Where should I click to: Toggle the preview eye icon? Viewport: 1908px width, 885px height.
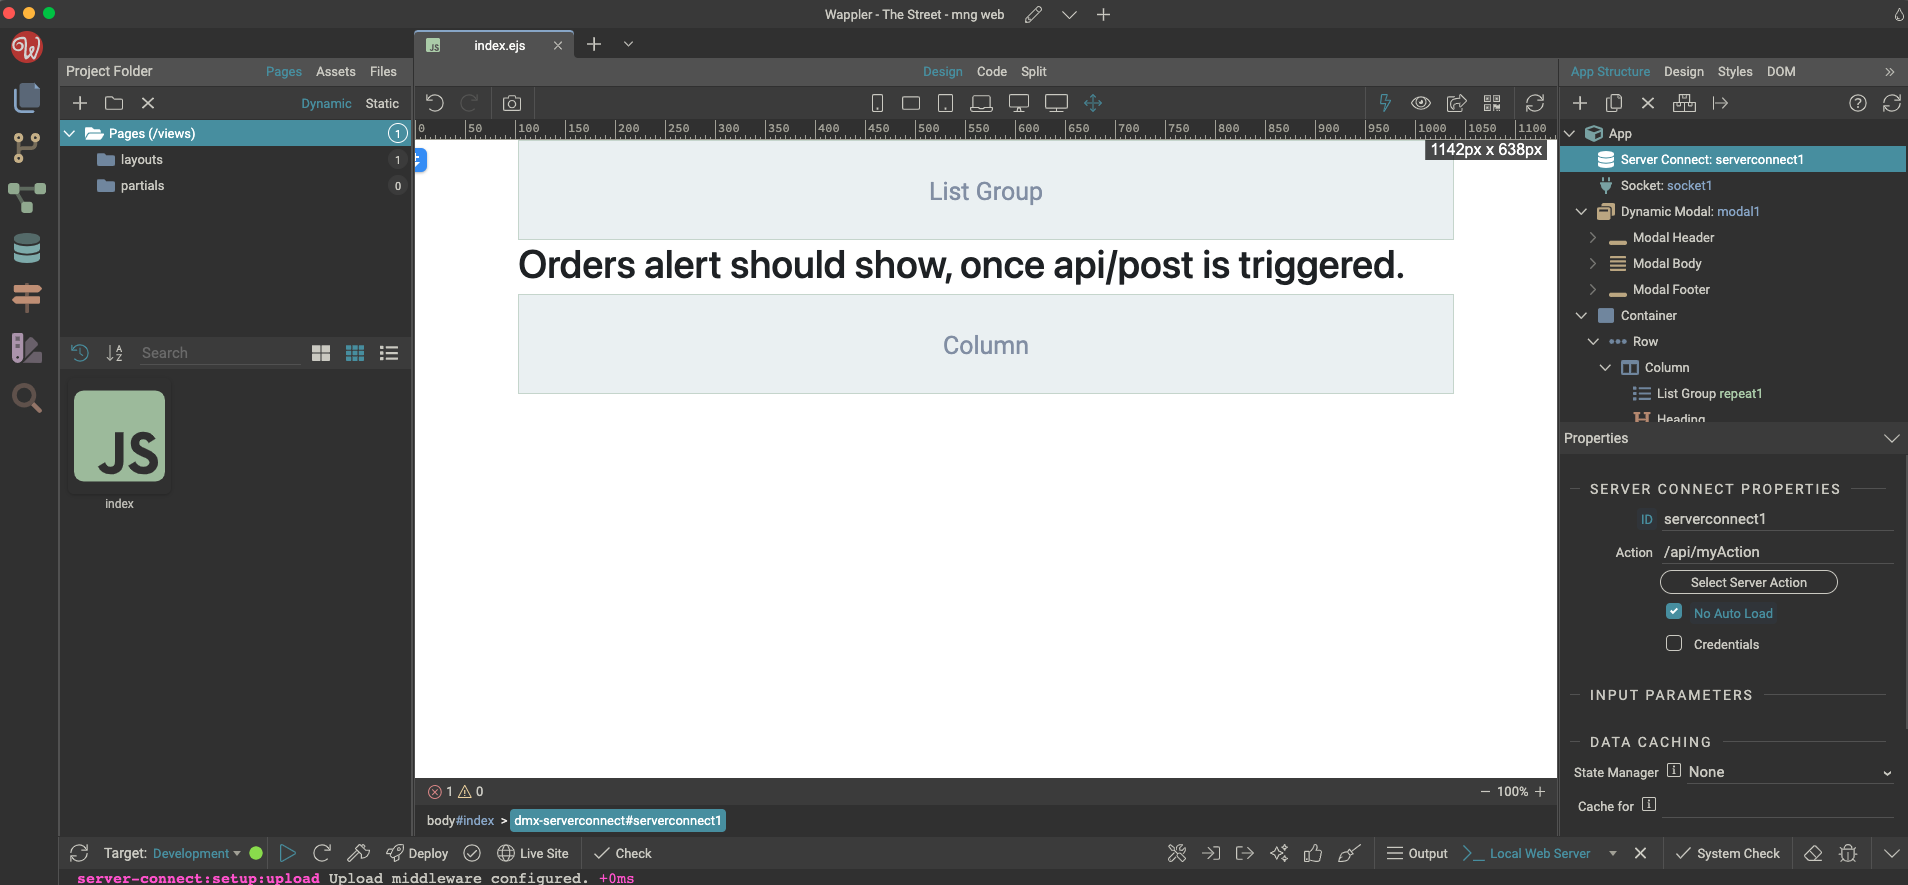(x=1420, y=103)
